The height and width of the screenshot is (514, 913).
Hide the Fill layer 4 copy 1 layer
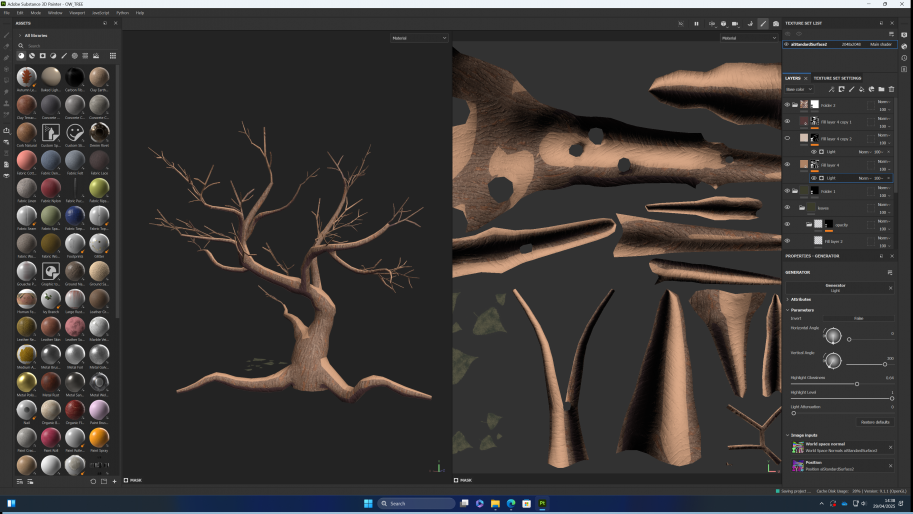[x=787, y=121]
